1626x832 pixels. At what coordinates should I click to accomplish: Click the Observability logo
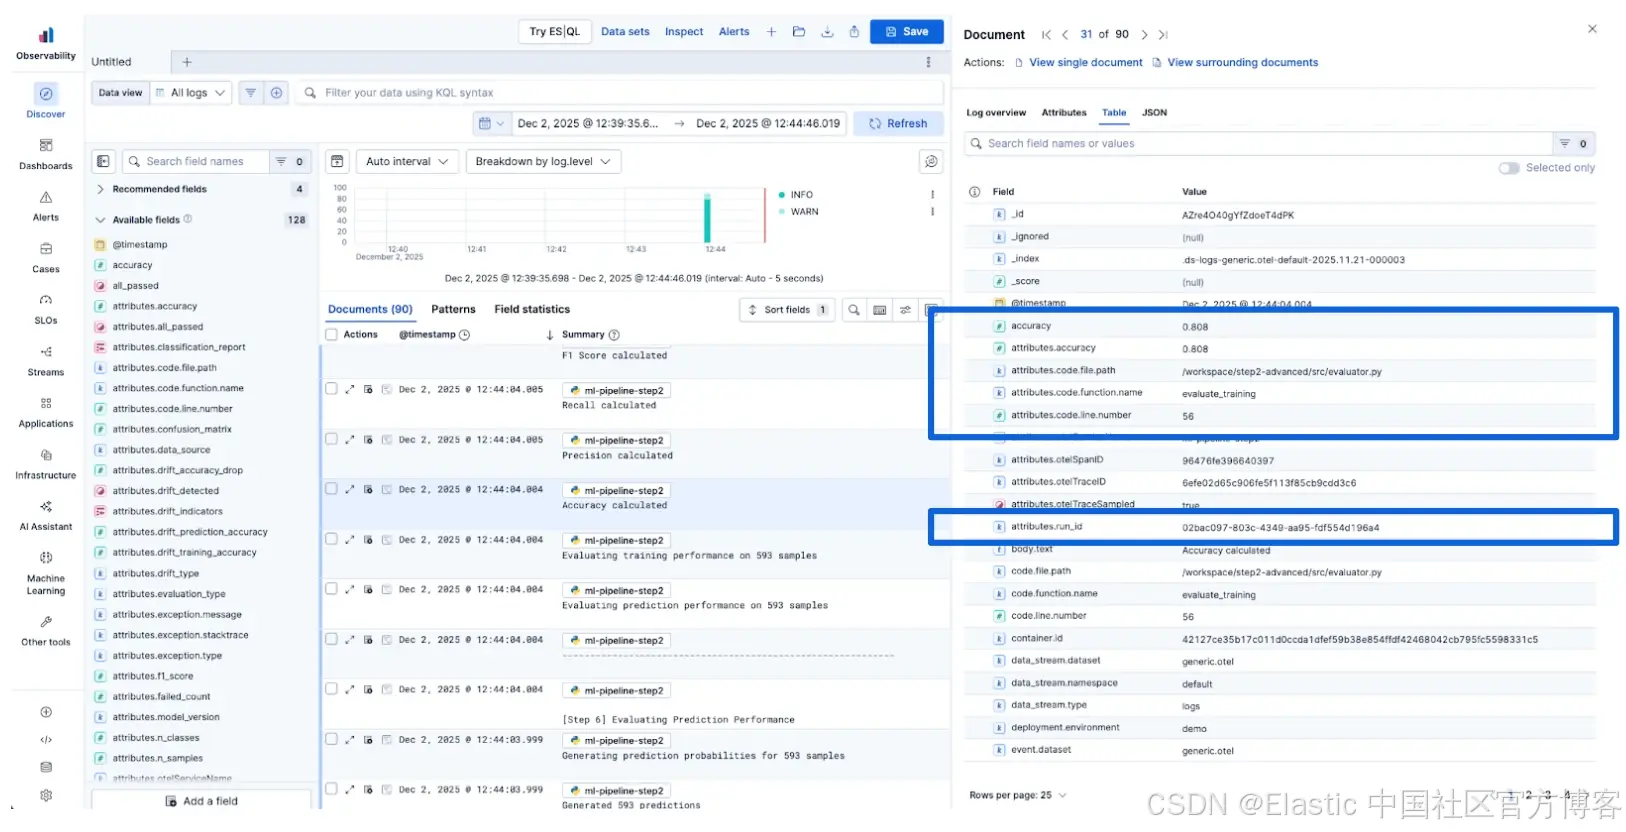[x=46, y=43]
